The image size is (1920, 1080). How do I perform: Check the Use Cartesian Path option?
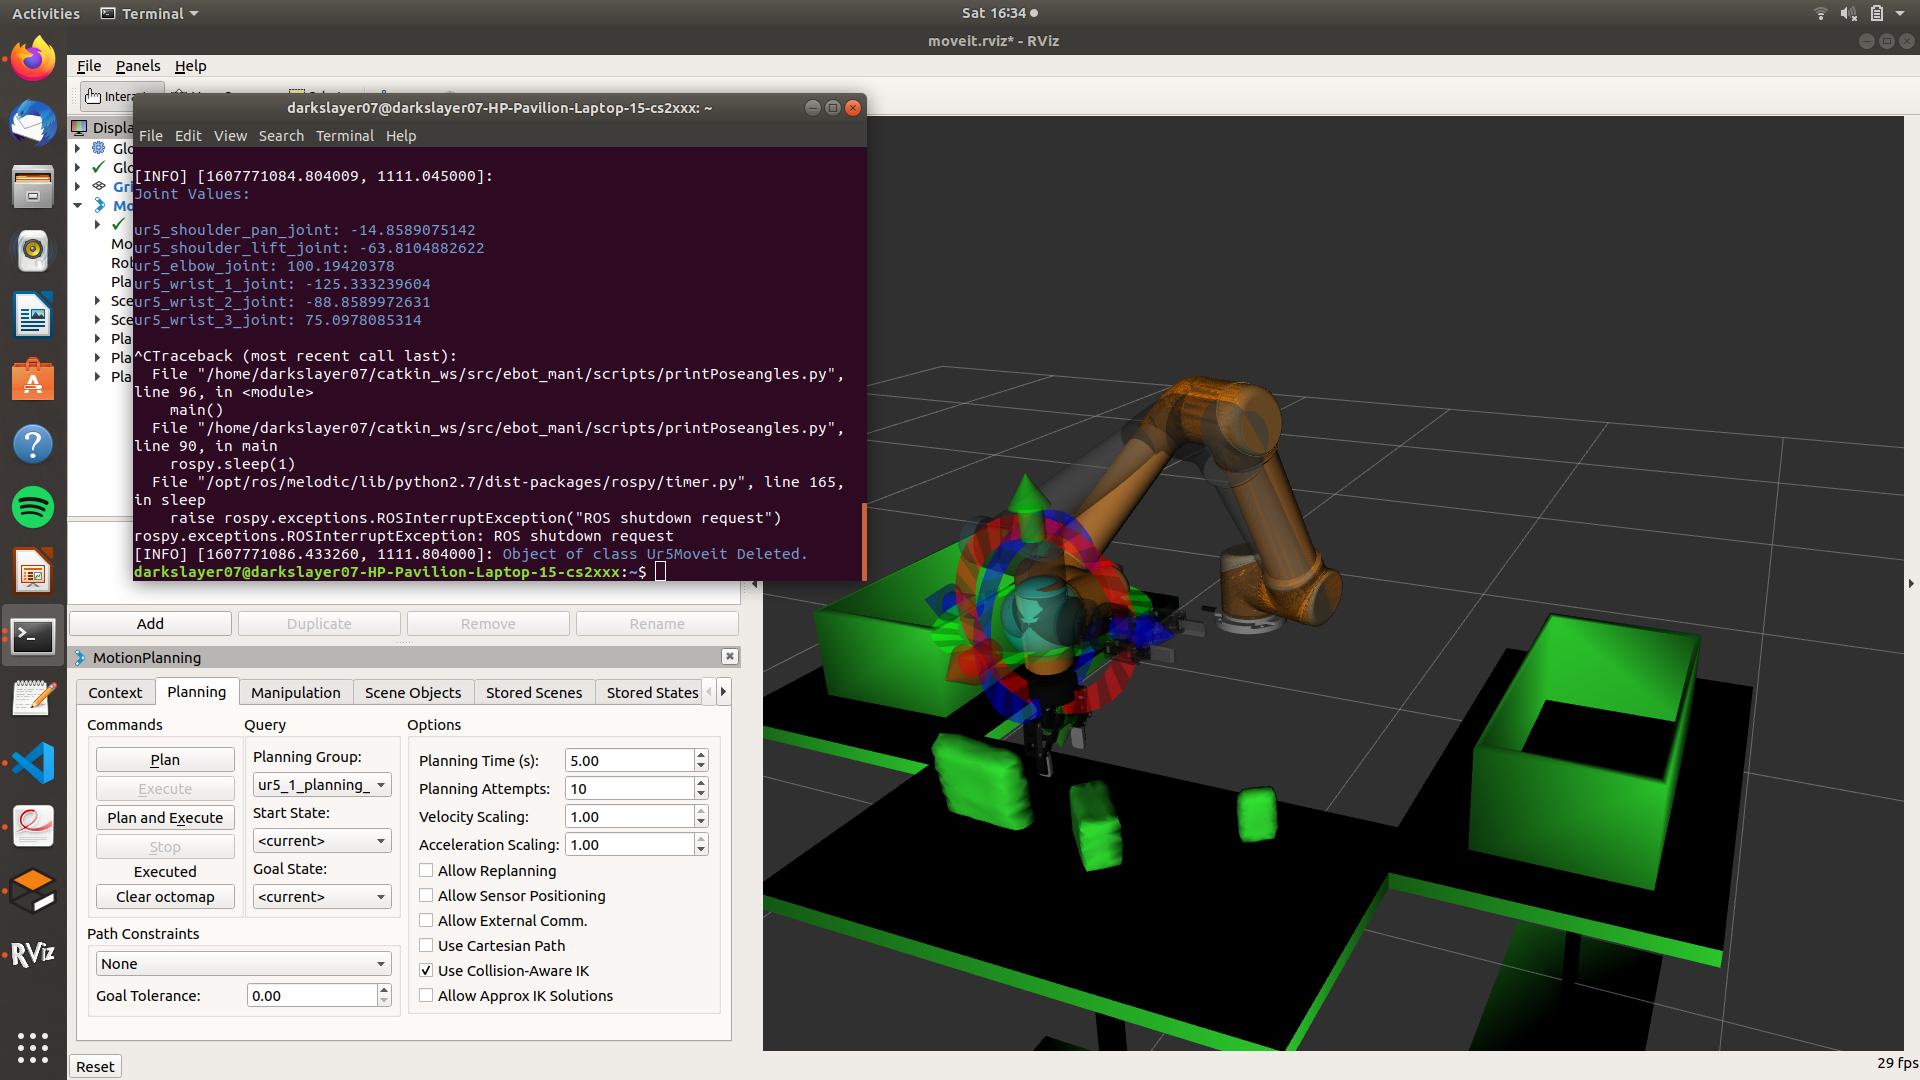click(x=426, y=945)
